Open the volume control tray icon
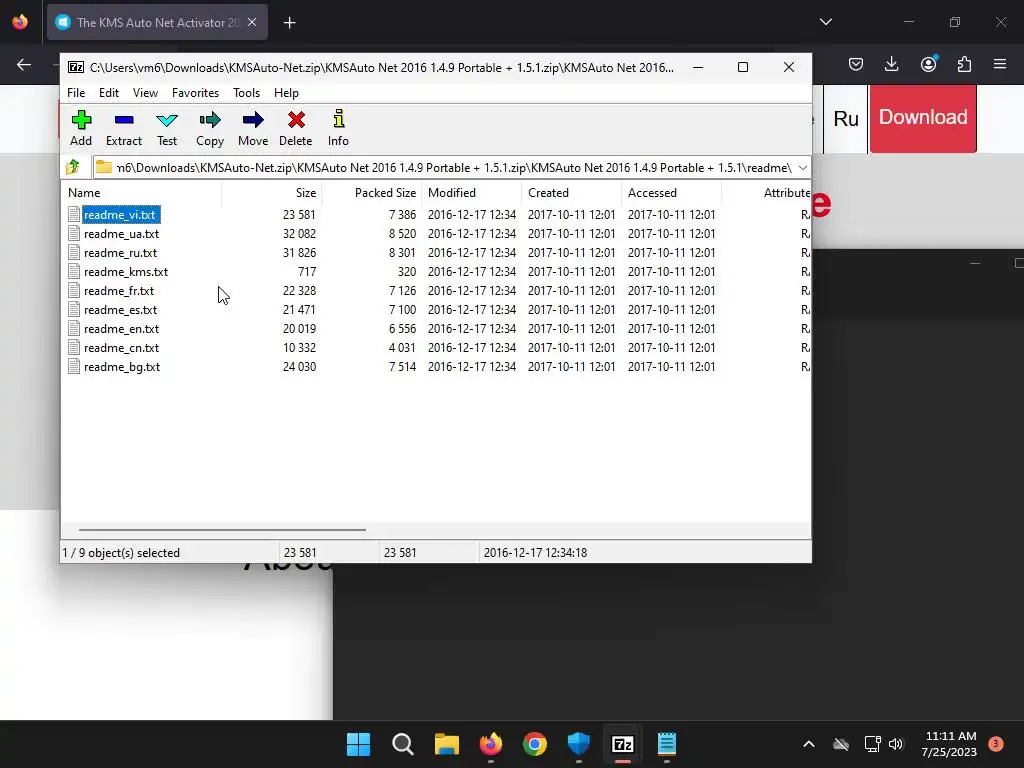Screen dimensions: 1024x768 point(896,744)
